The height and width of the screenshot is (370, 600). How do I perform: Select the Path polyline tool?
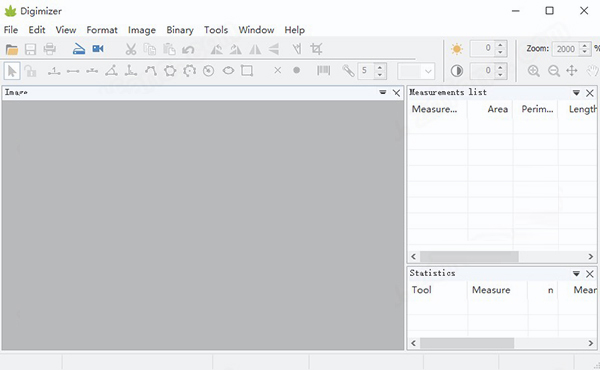pos(151,70)
